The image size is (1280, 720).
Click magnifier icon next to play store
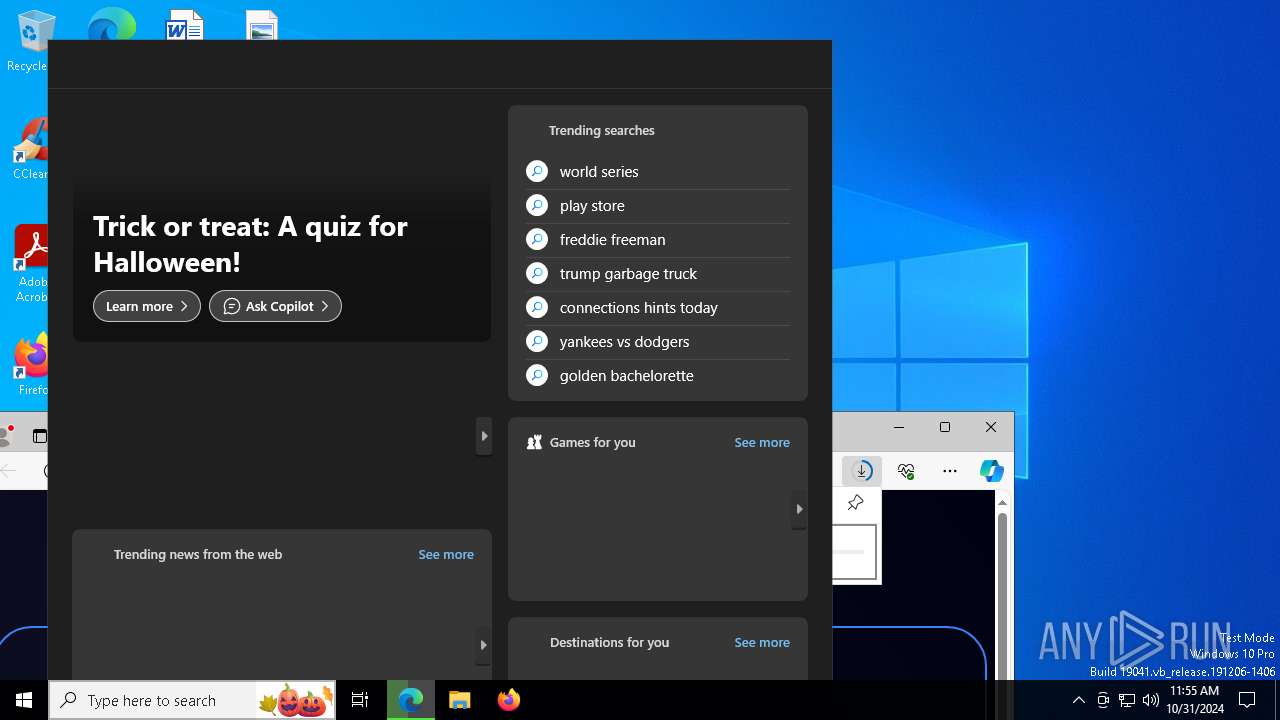(x=537, y=206)
